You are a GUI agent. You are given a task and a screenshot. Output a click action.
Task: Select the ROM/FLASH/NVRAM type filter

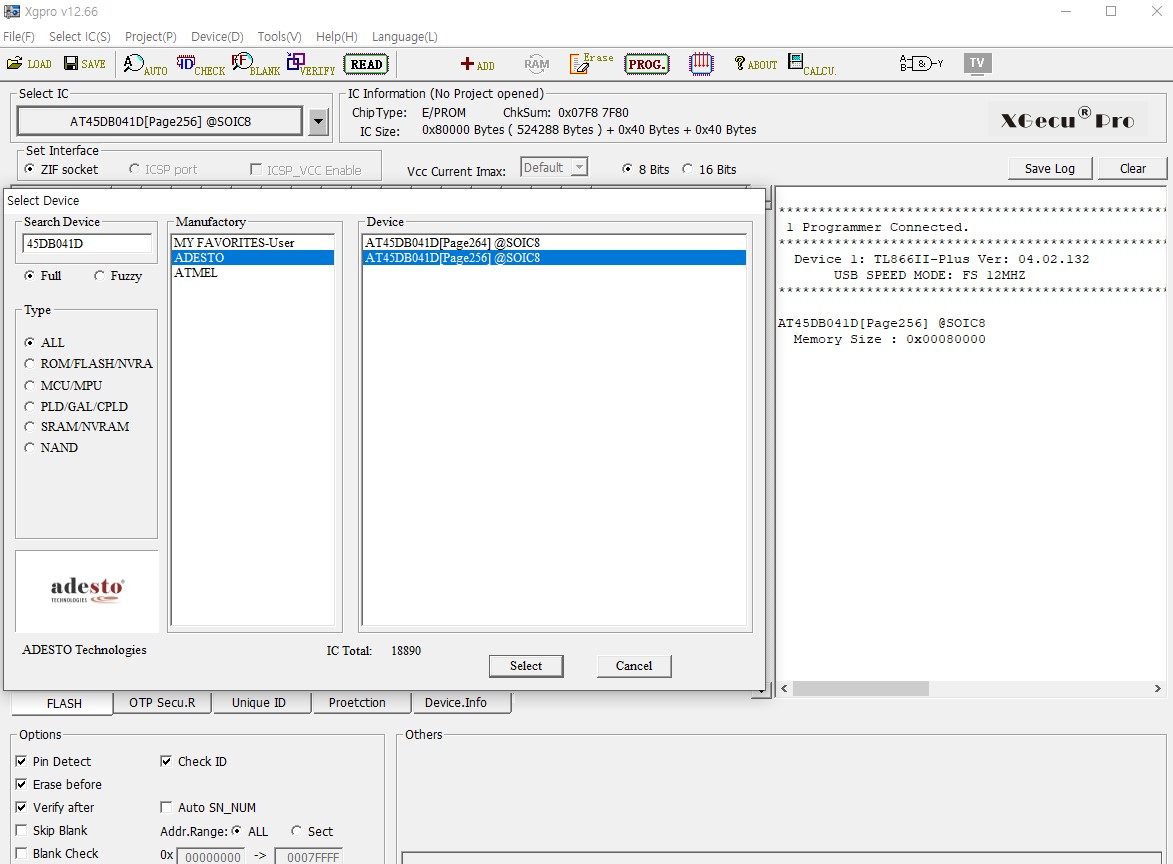[30, 364]
